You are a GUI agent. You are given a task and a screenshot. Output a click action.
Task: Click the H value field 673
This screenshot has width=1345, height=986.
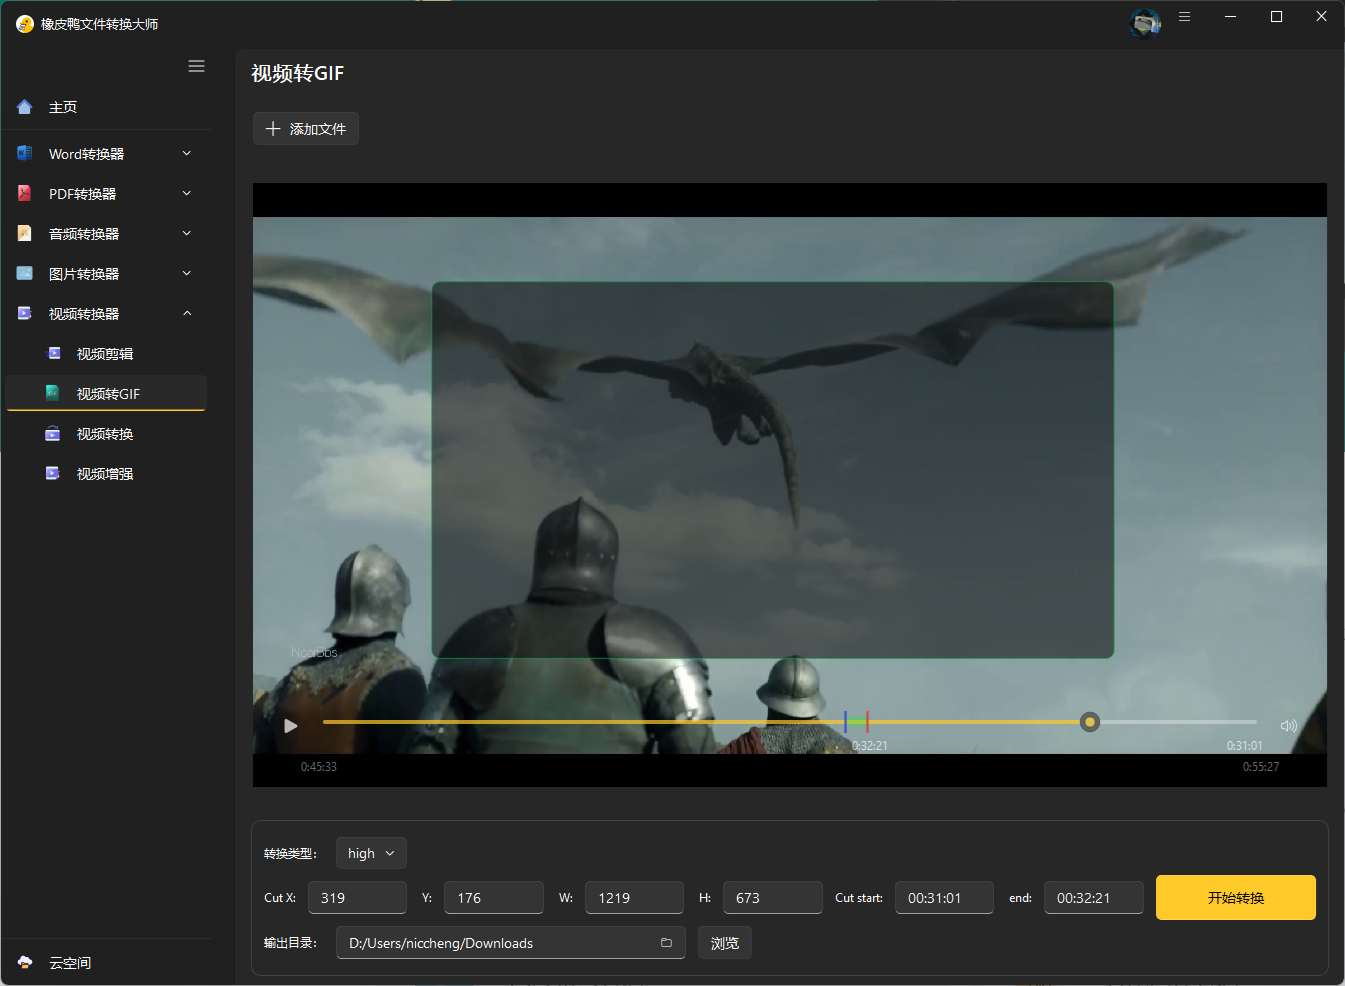click(x=773, y=897)
